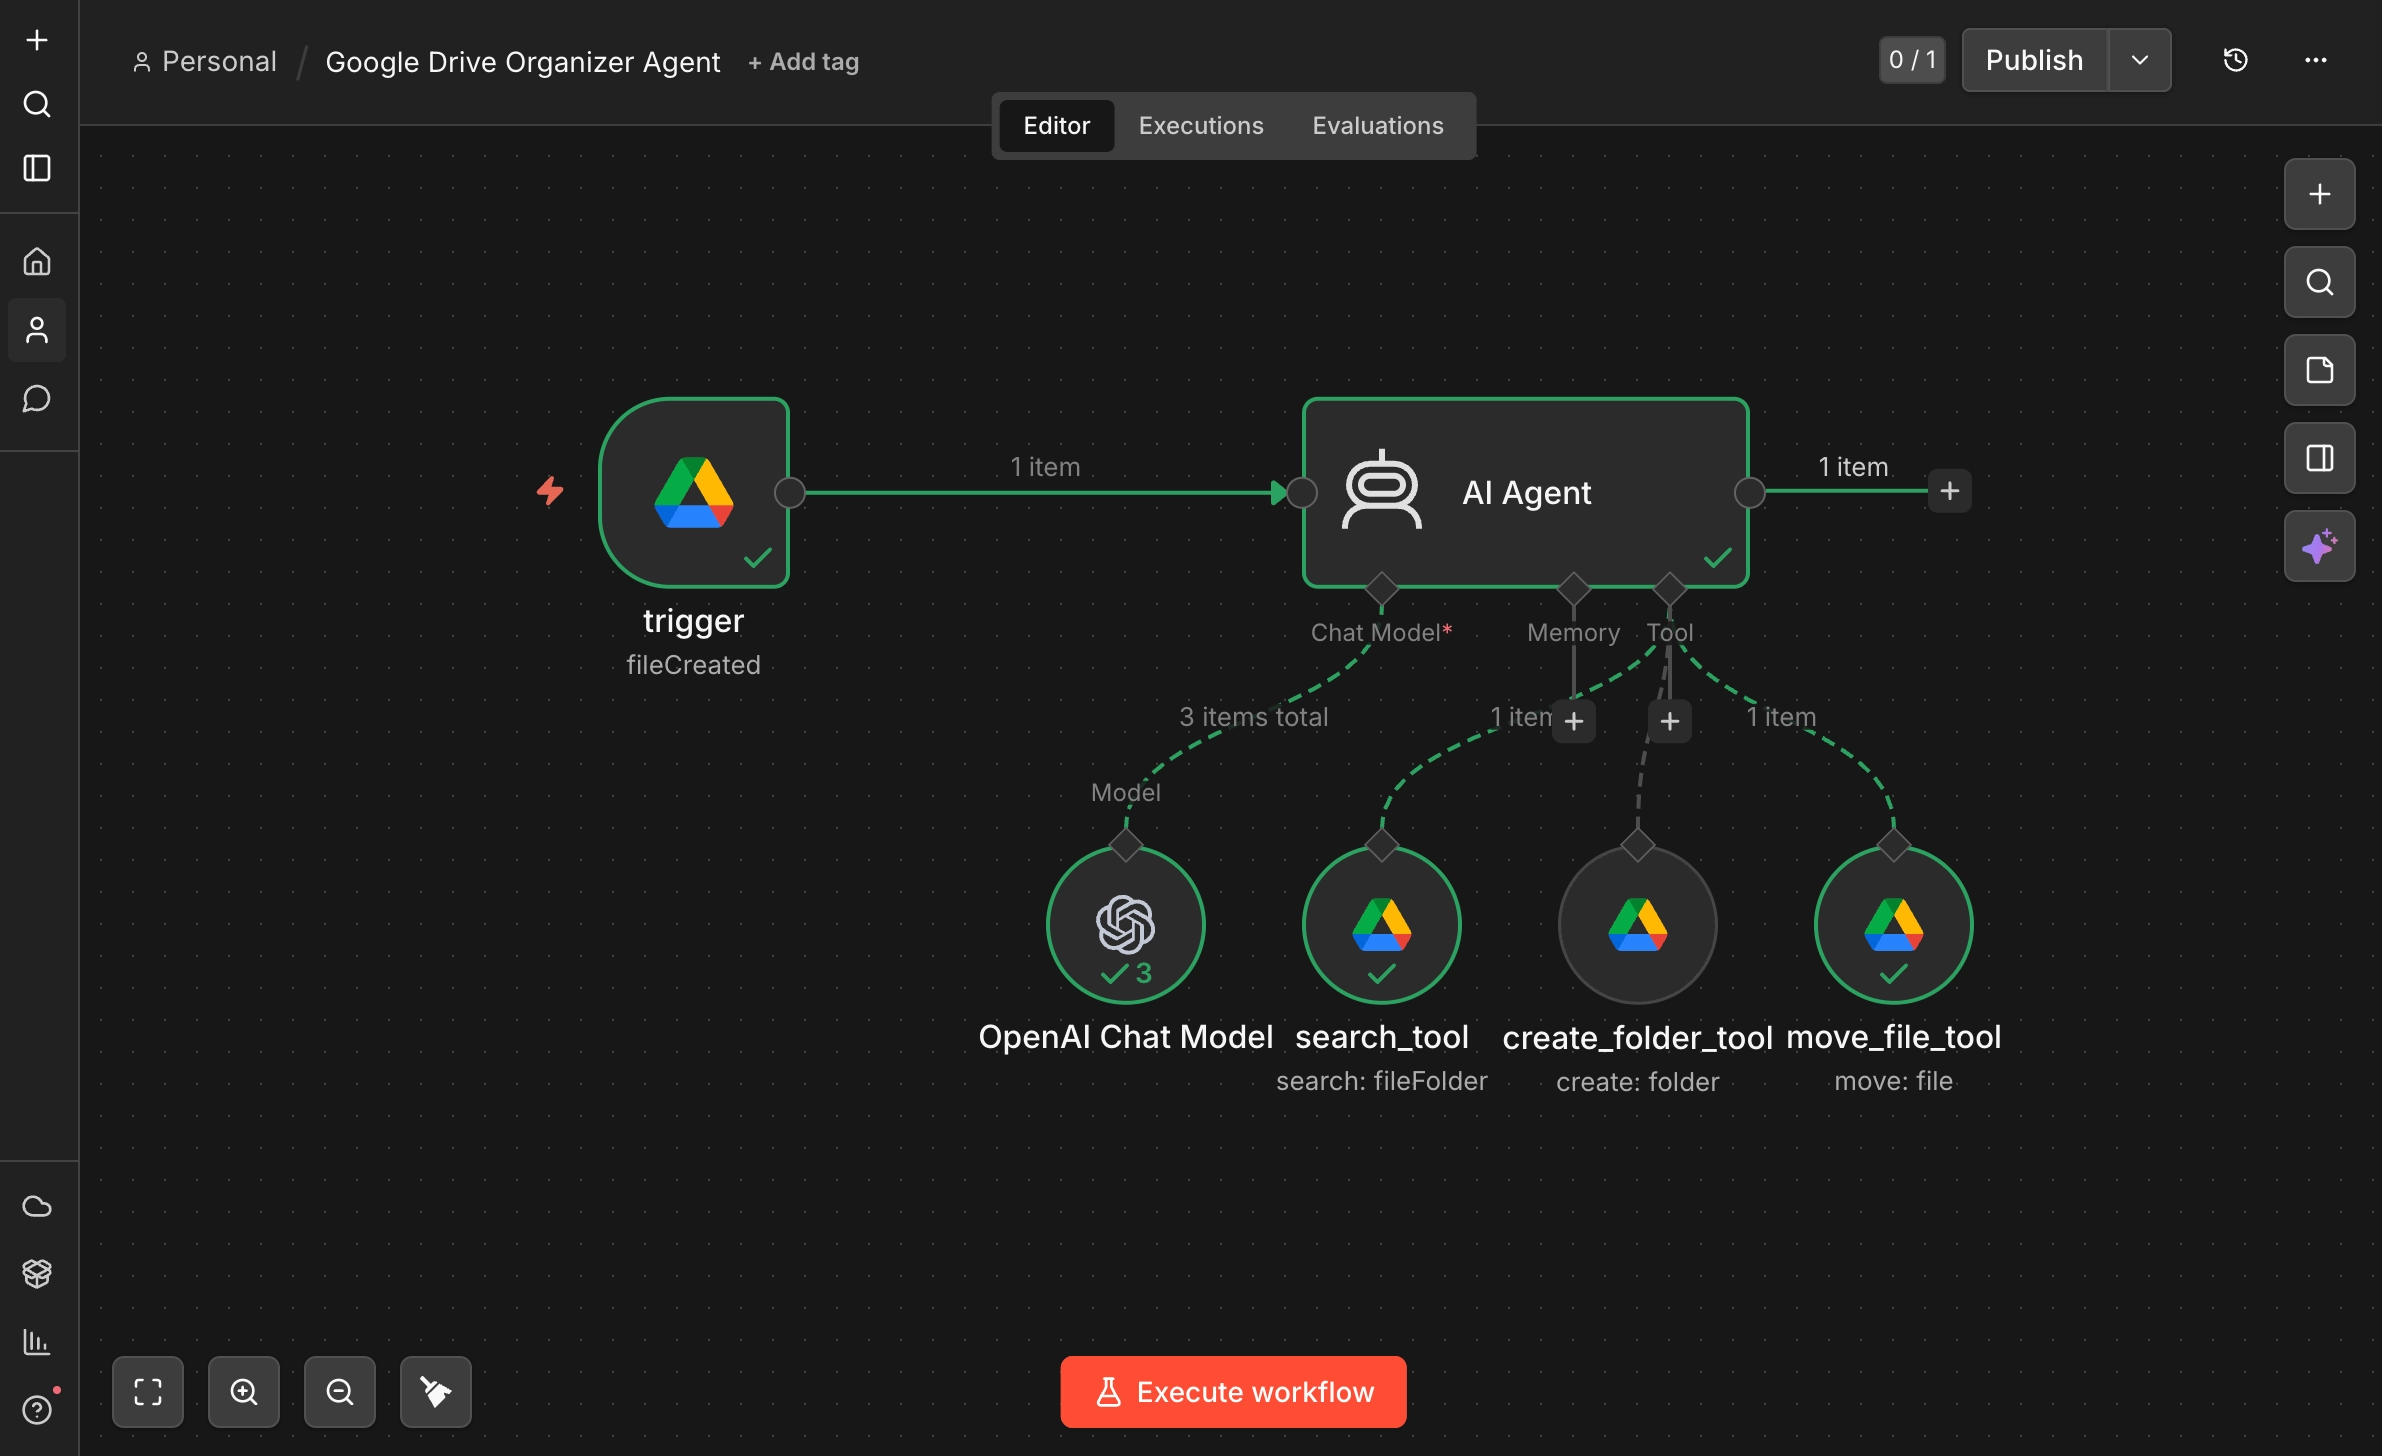Click the "create: folder" subtitle
This screenshot has width=2382, height=1456.
tap(1638, 1082)
